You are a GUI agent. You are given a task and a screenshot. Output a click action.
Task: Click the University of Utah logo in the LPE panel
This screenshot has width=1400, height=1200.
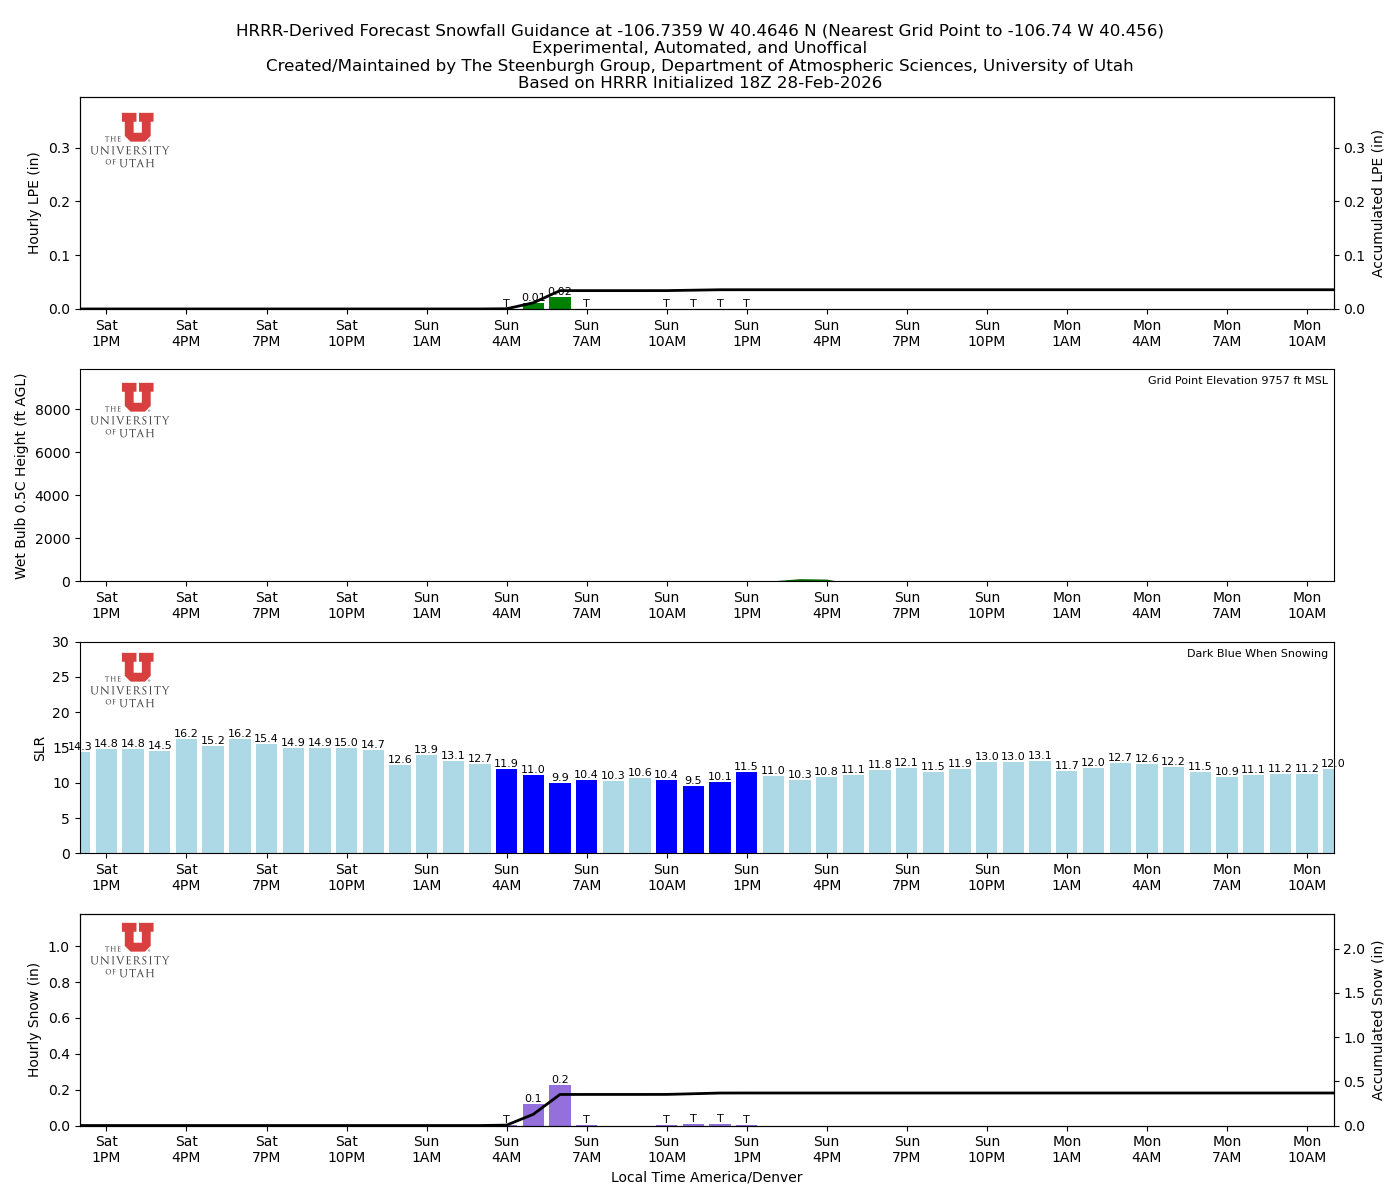(x=135, y=140)
